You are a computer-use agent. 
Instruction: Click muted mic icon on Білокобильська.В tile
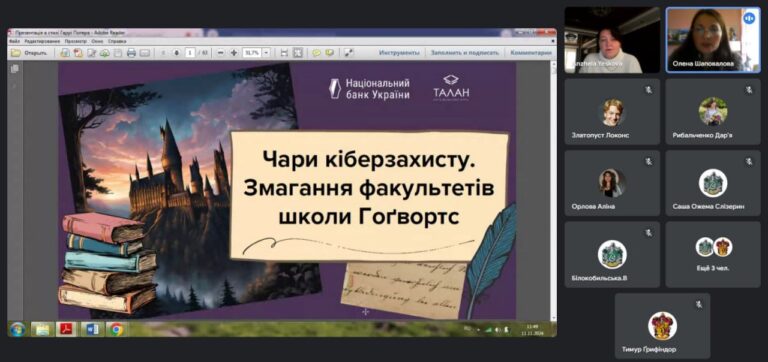[648, 233]
